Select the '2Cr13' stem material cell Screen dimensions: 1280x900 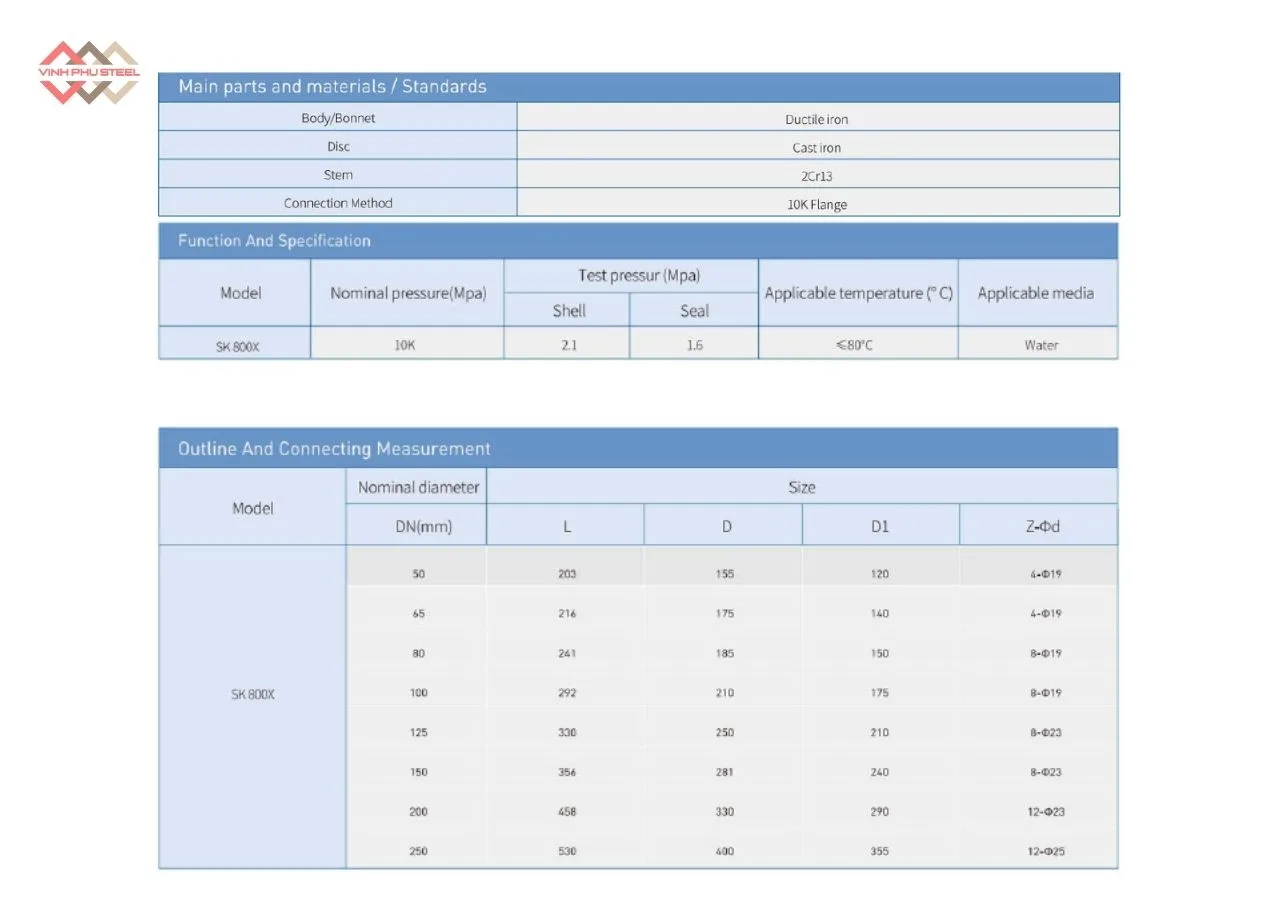click(816, 176)
